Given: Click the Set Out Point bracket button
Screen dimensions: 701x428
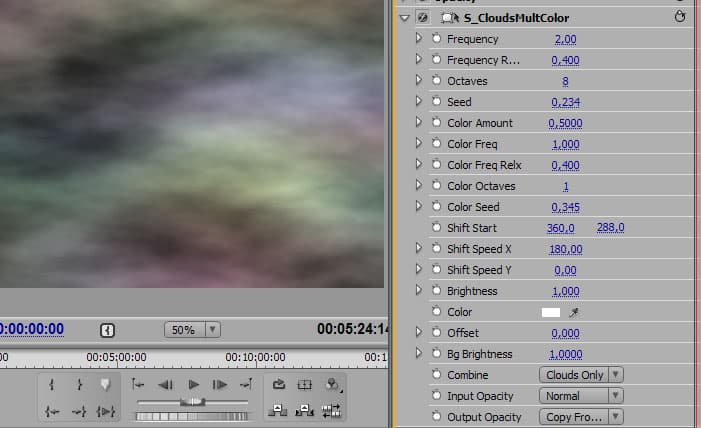Looking at the screenshot, I should click(79, 385).
